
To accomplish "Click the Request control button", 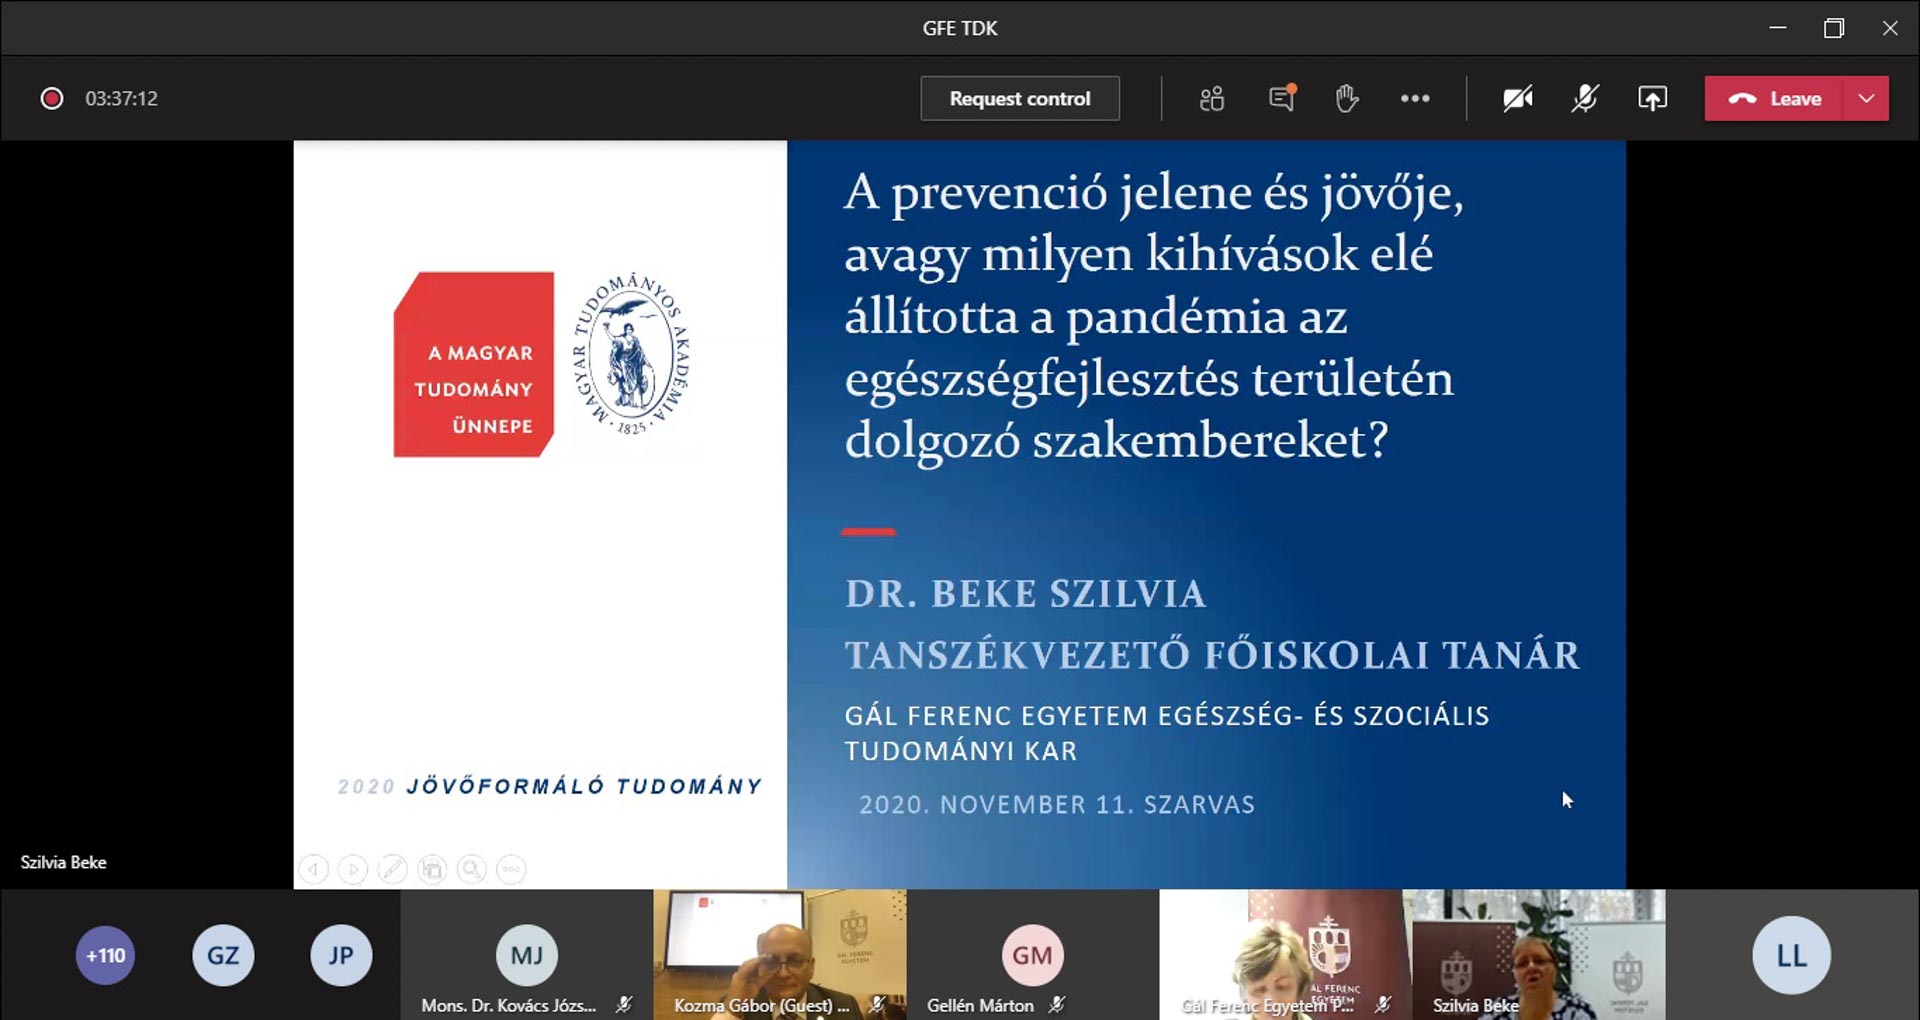I will click(x=1019, y=99).
